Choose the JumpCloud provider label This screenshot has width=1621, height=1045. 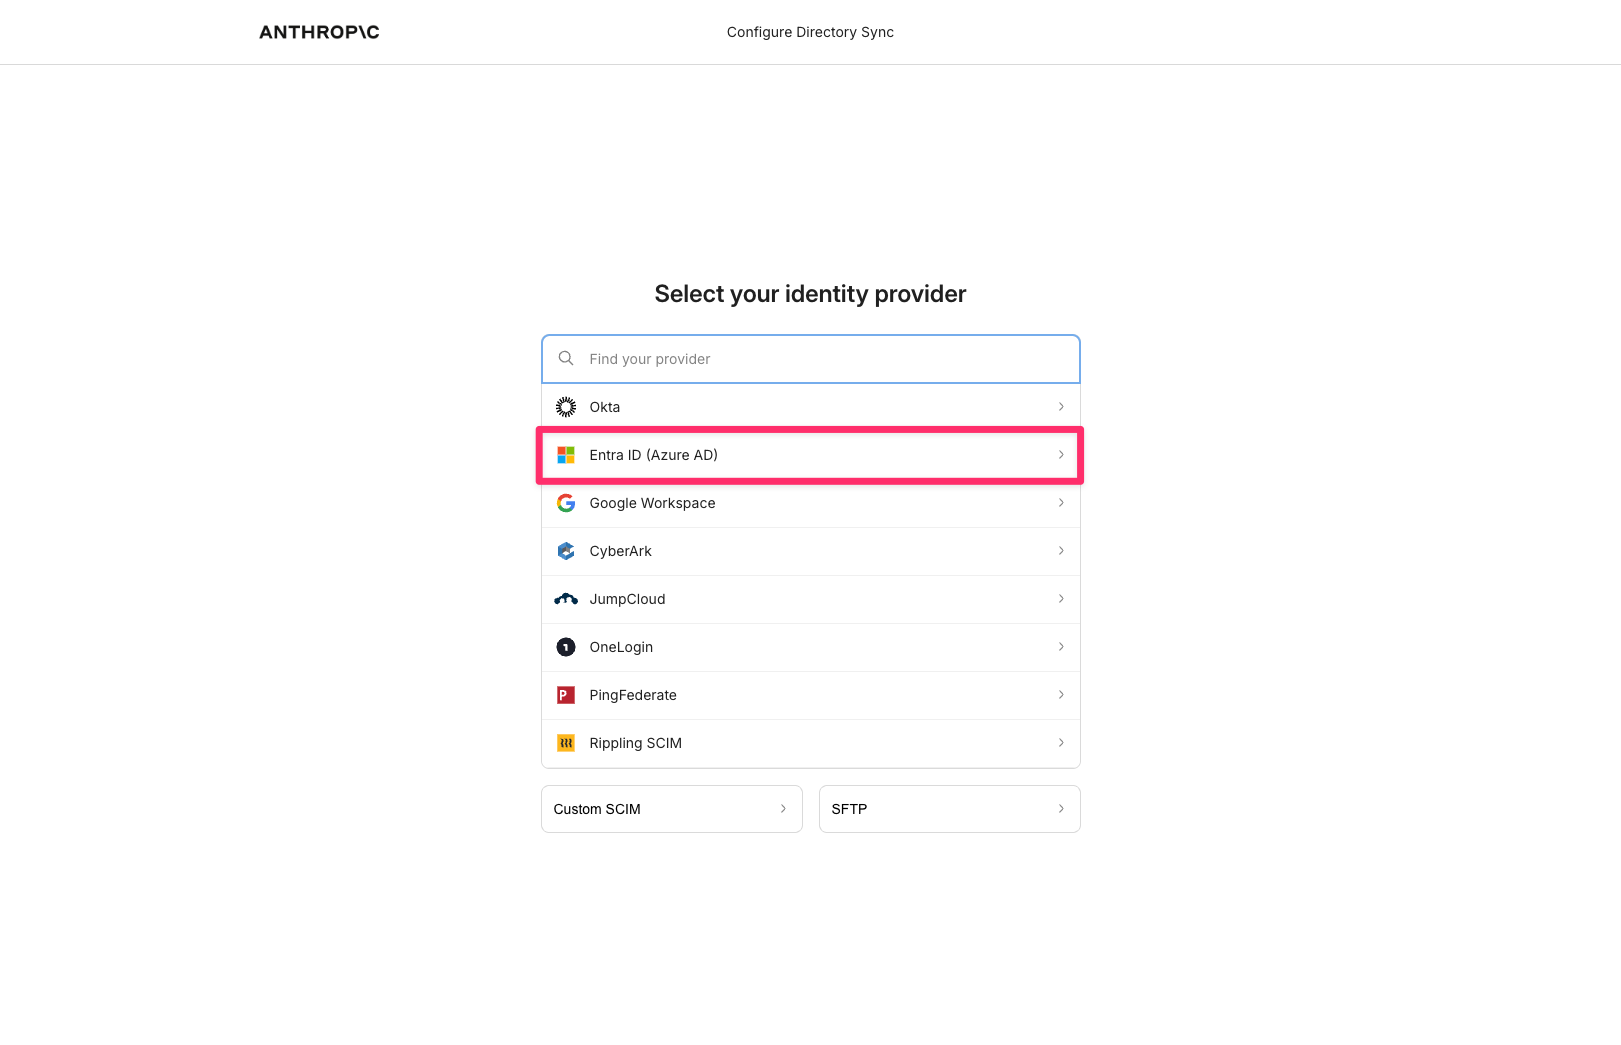click(627, 599)
